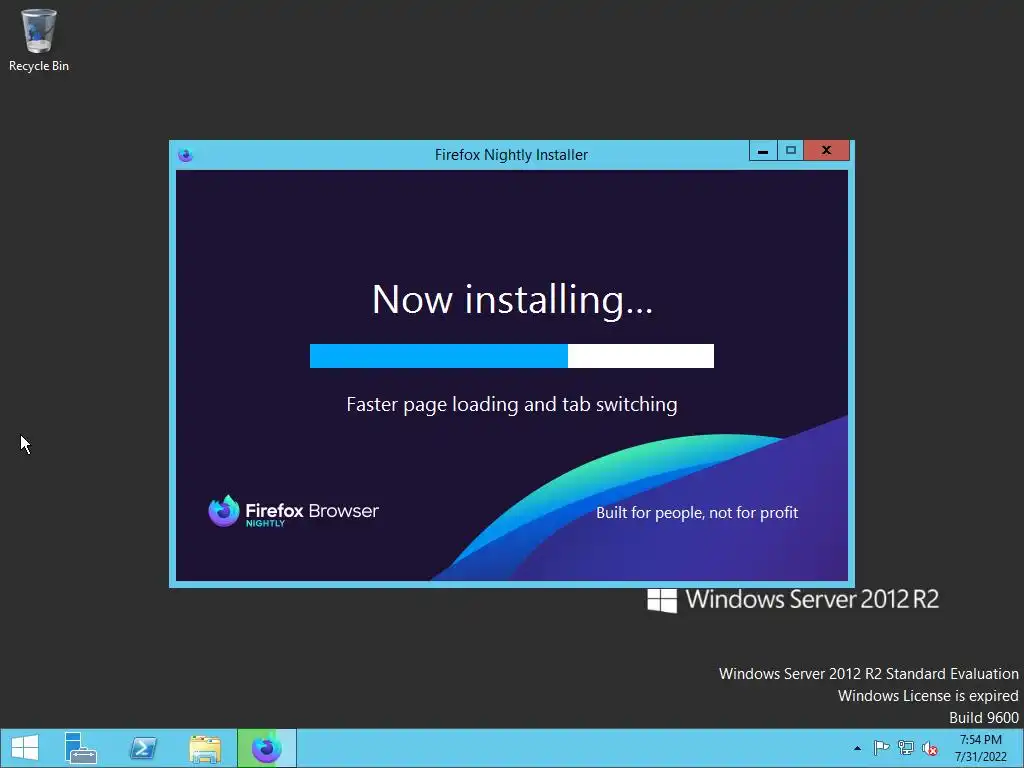The width and height of the screenshot is (1024, 768).
Task: Maximize the Firefox Nightly Installer window
Action: 790,151
